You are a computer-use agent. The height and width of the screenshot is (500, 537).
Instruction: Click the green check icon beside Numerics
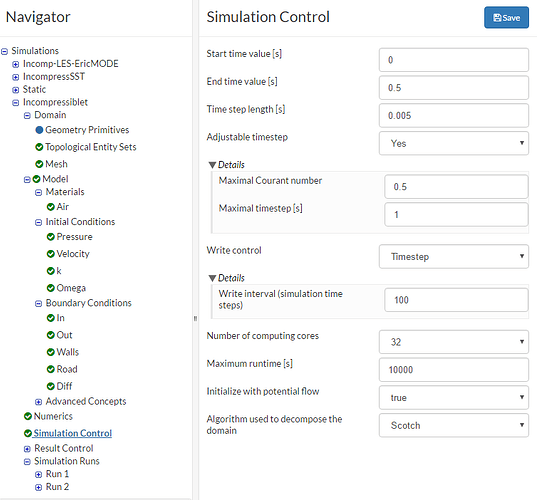click(x=28, y=416)
